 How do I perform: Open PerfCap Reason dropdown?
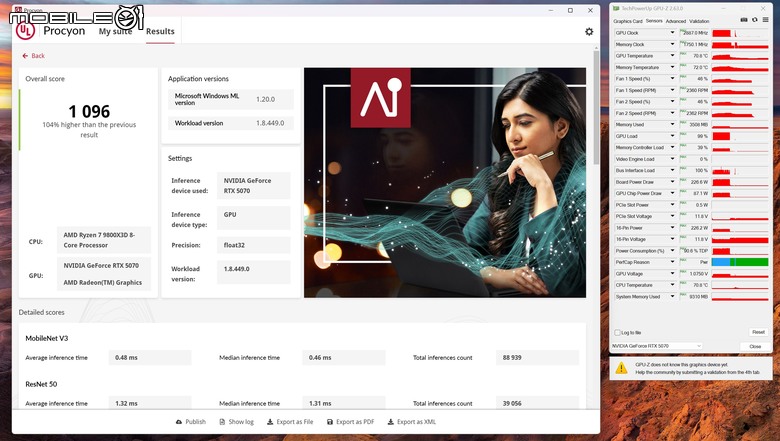click(x=672, y=262)
